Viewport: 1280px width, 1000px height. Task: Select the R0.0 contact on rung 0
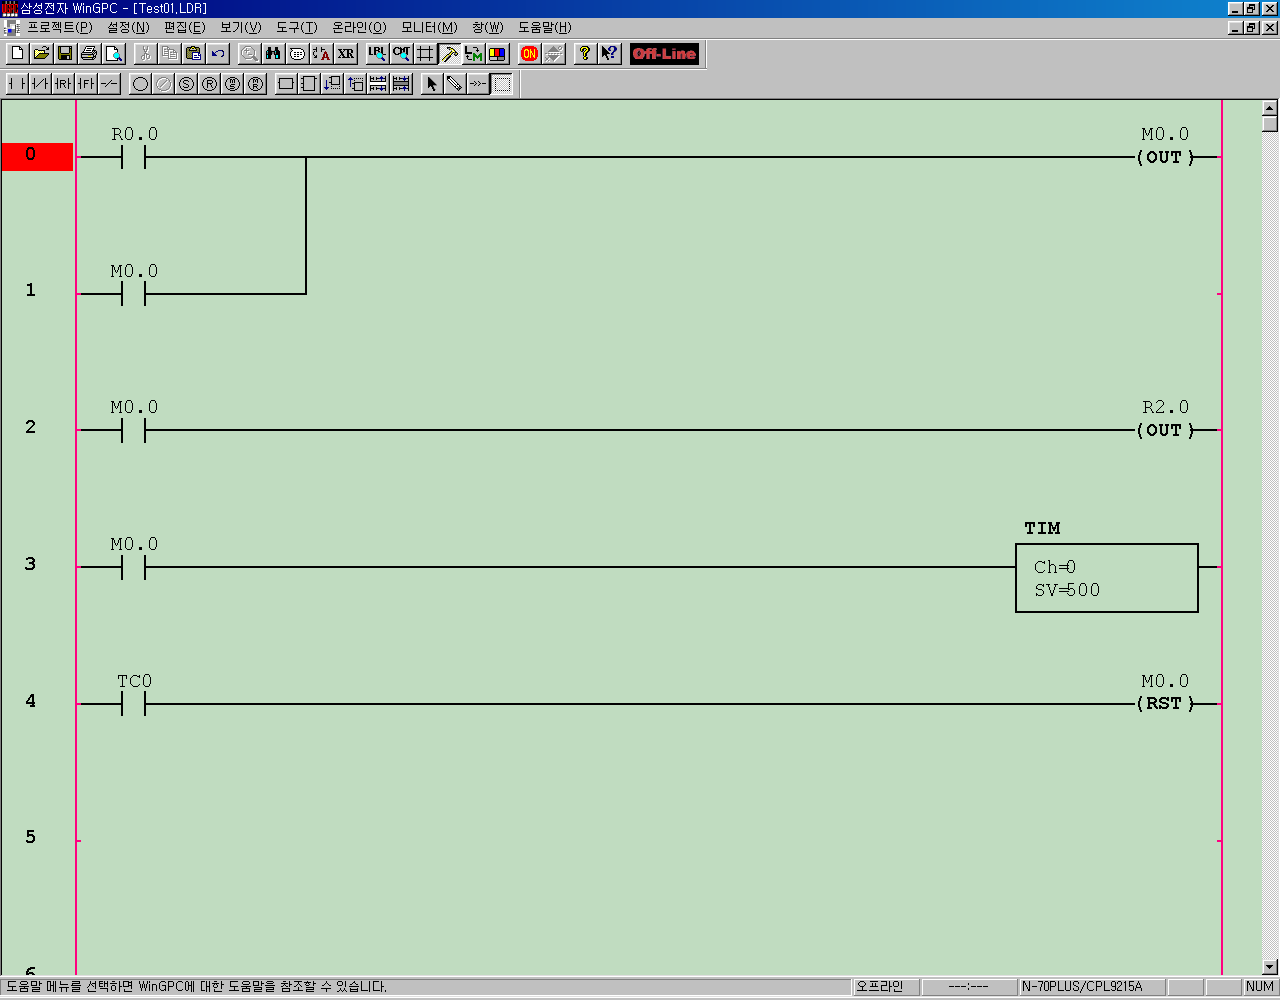[x=134, y=157]
